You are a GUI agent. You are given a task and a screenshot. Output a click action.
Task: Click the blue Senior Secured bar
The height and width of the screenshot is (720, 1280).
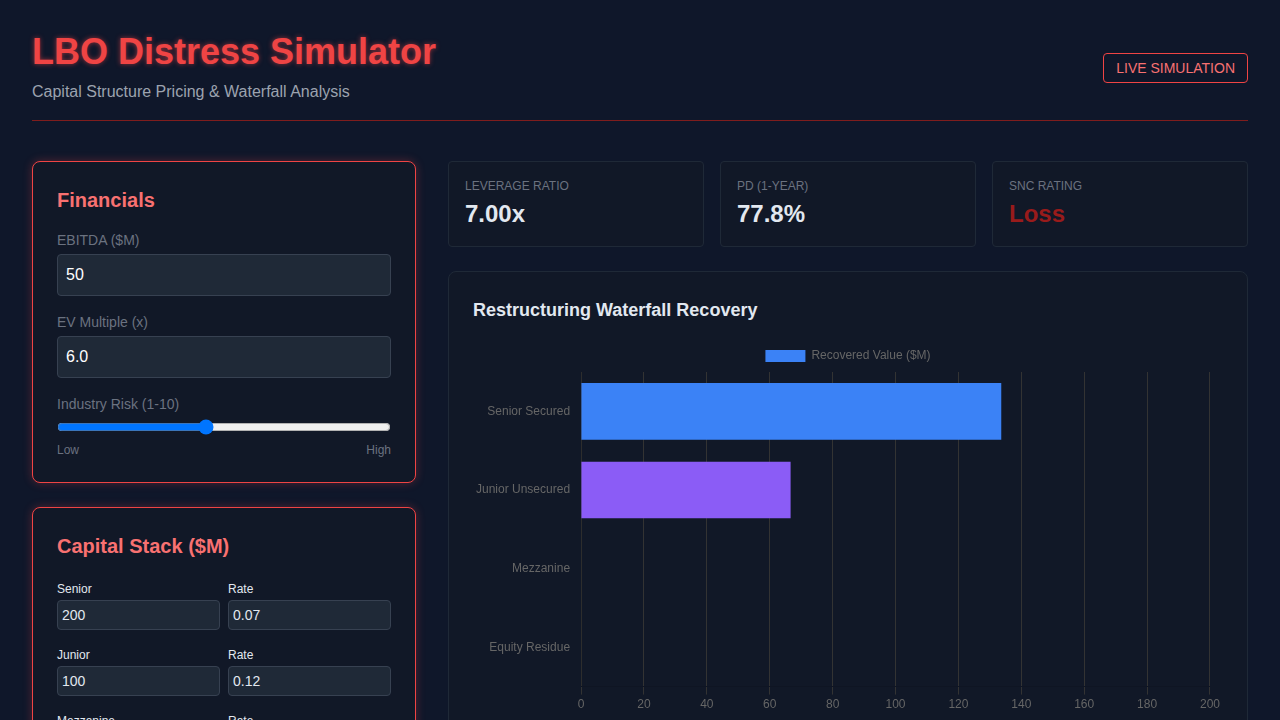coord(790,411)
